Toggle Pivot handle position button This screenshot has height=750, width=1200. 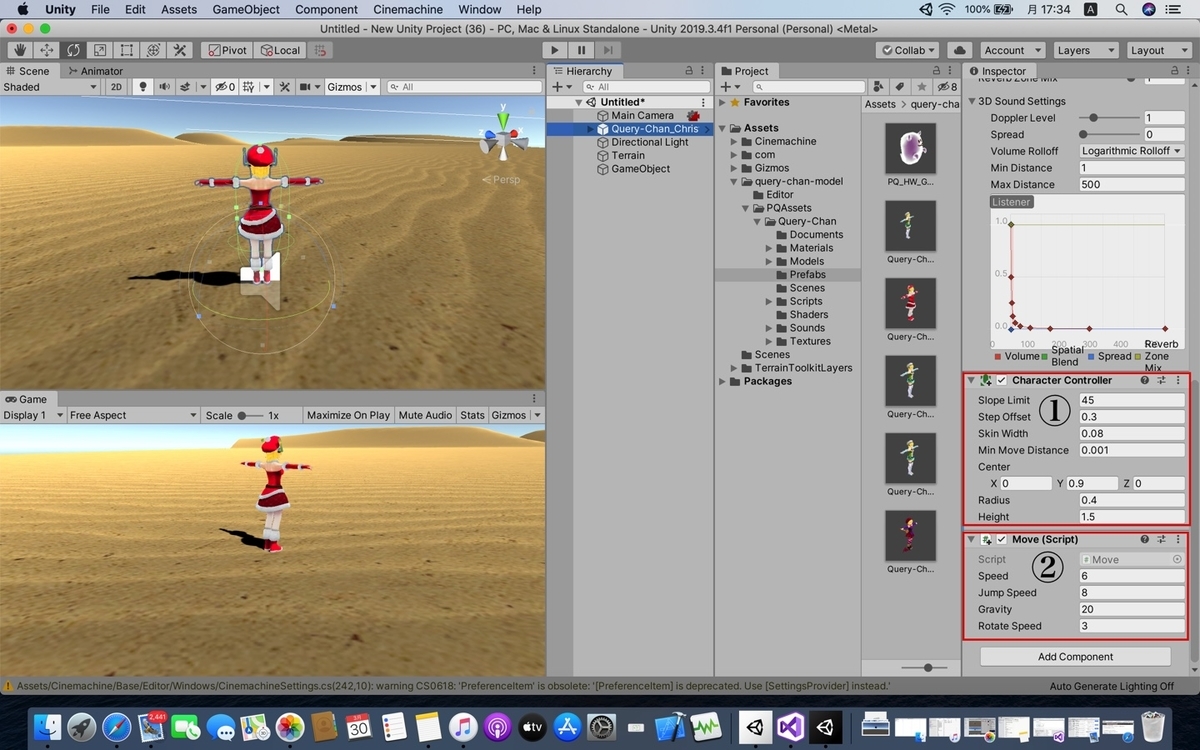click(x=227, y=50)
